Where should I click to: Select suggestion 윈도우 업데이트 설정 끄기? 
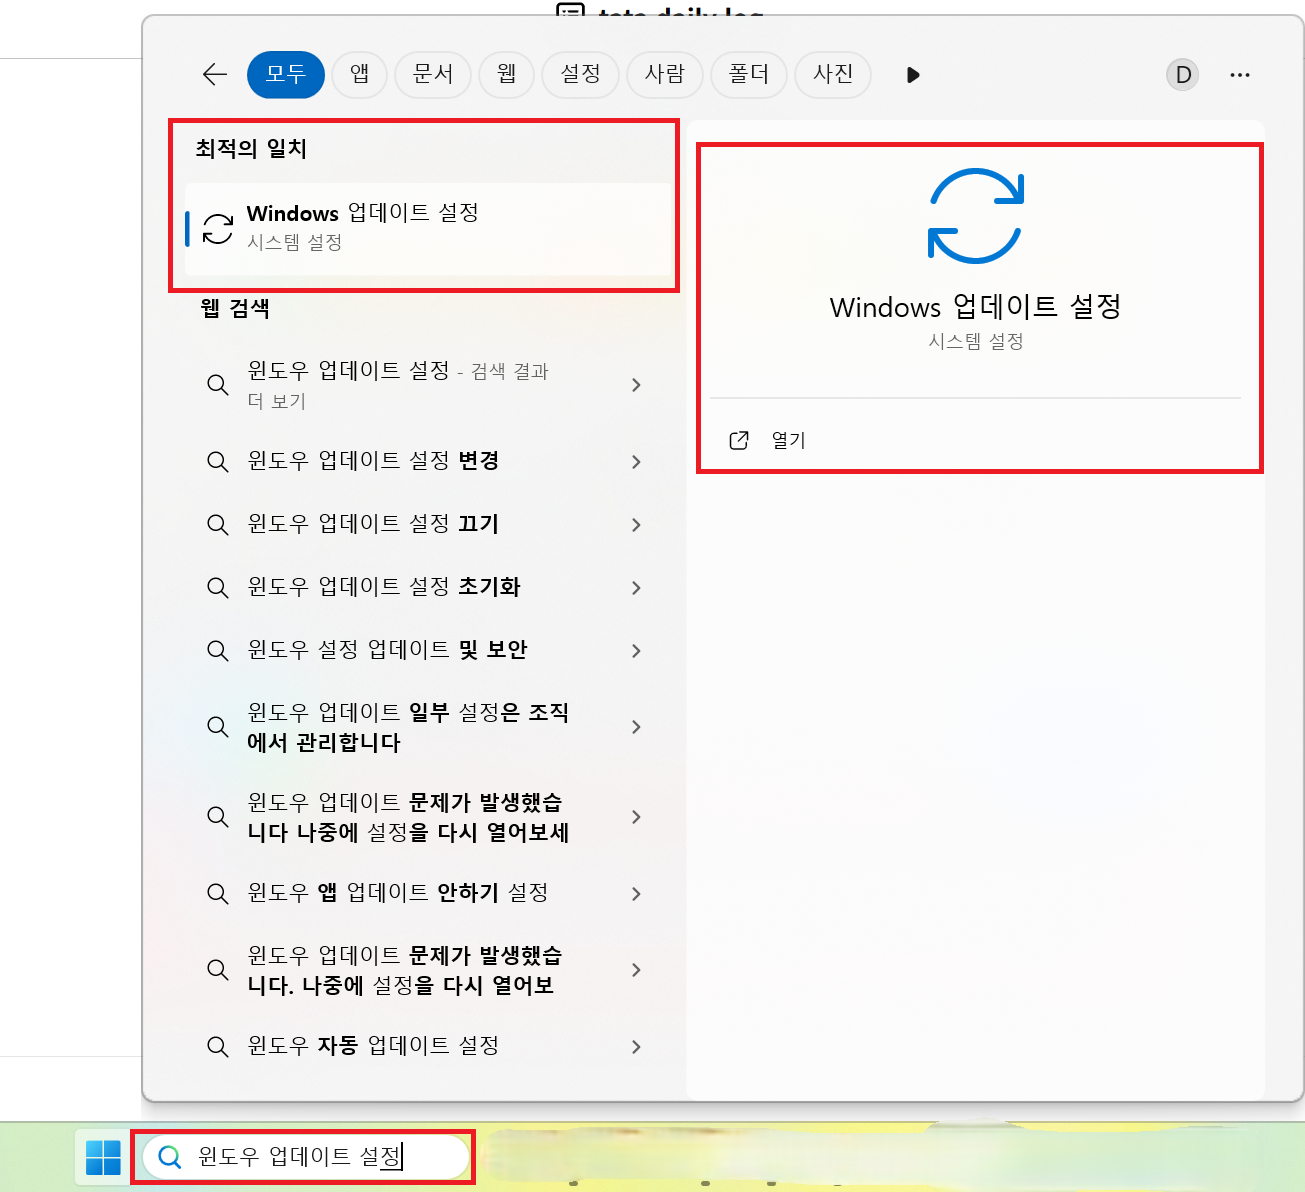click(428, 524)
